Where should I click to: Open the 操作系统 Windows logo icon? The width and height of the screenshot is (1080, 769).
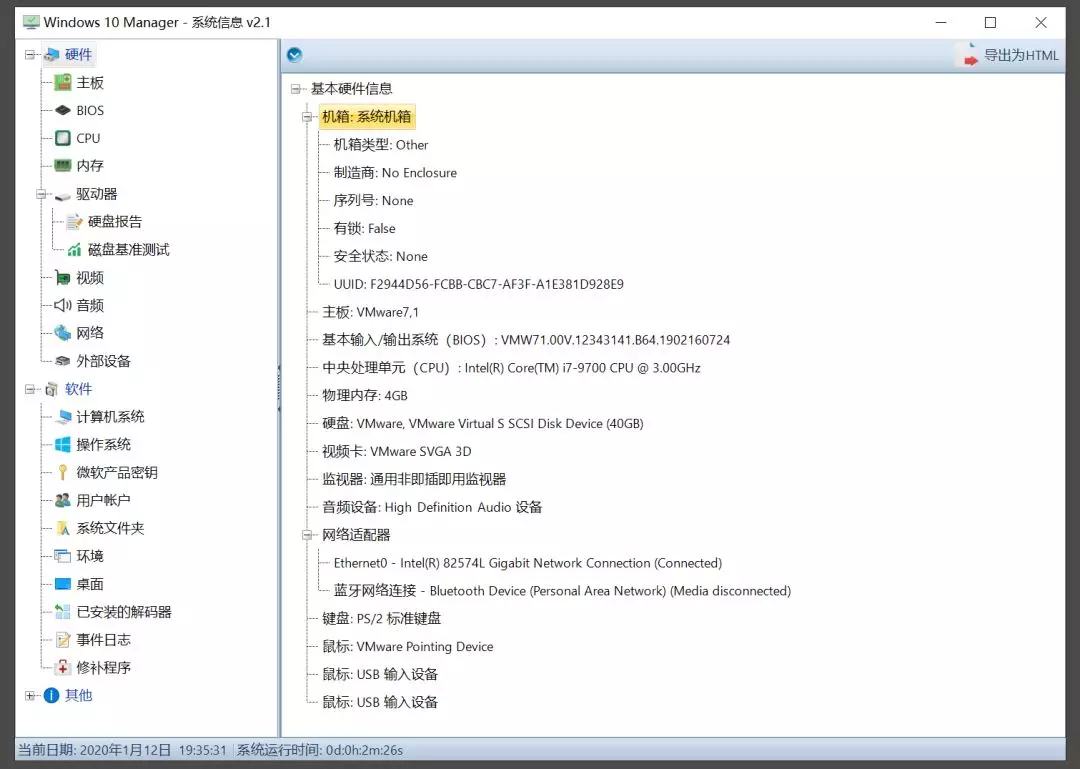tap(63, 444)
